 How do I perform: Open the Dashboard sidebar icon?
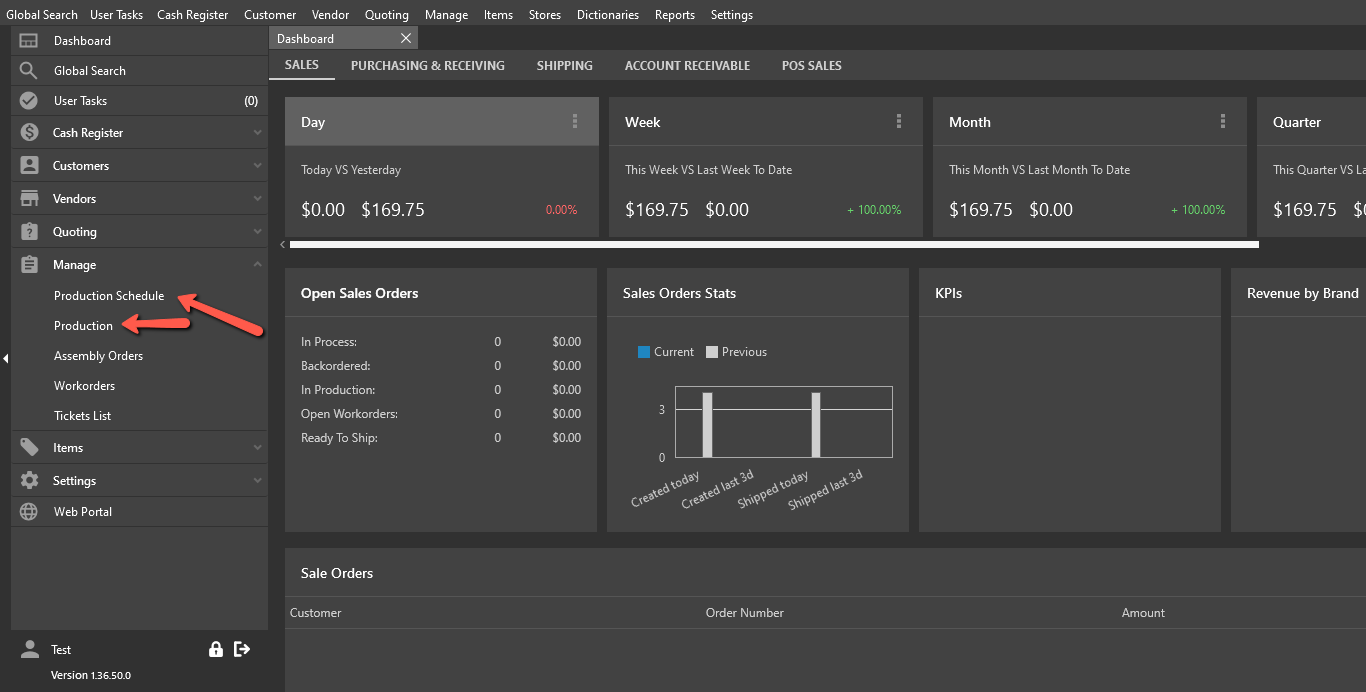click(29, 41)
